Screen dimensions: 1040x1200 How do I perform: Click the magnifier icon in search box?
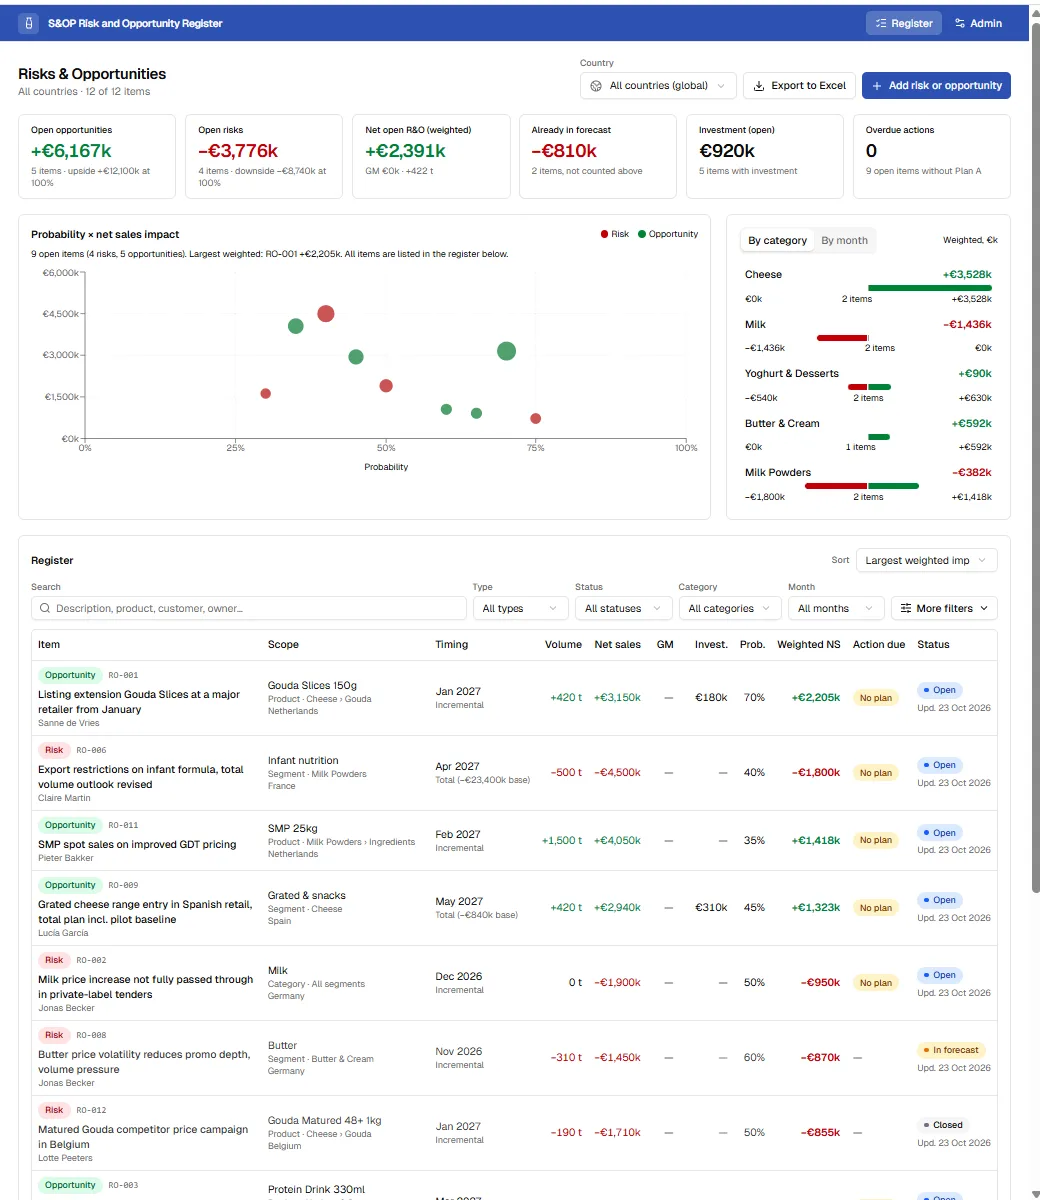[x=45, y=608]
